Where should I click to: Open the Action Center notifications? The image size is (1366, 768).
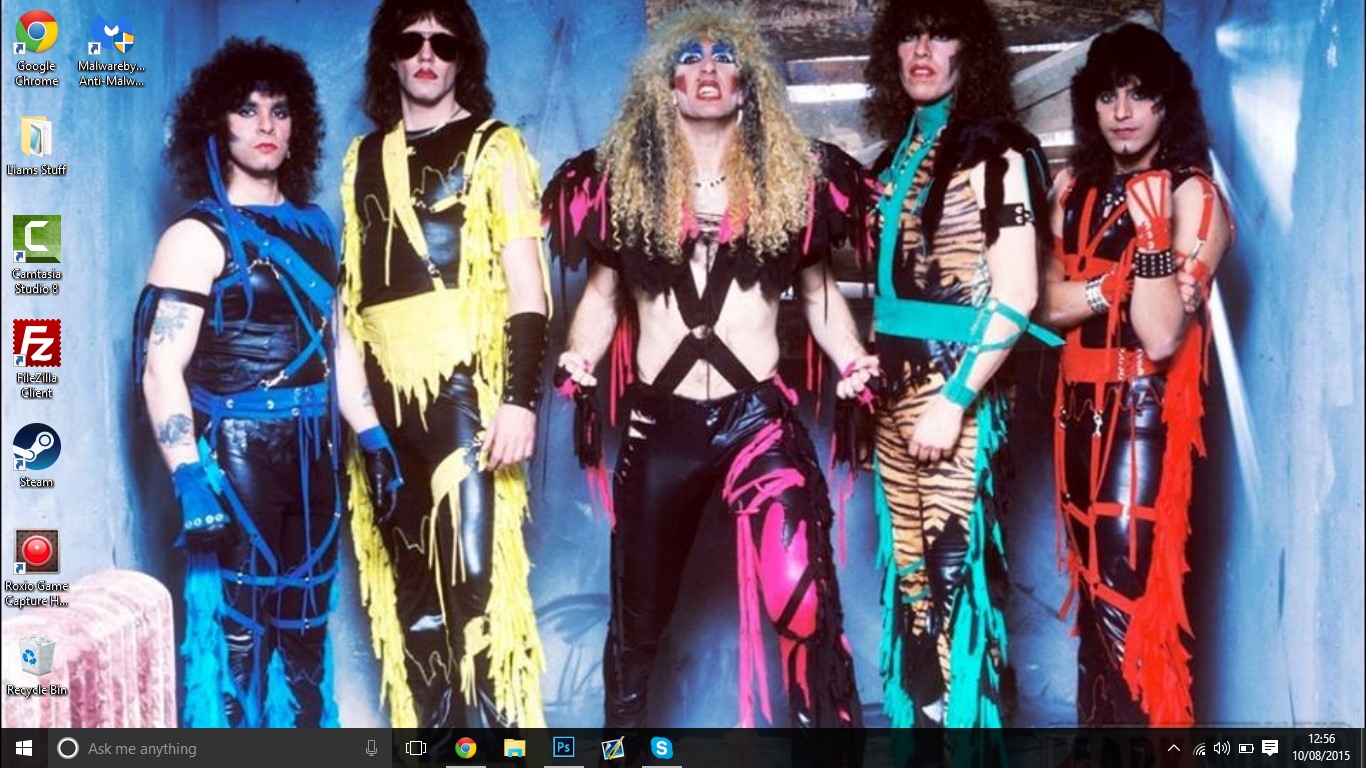tap(1270, 748)
